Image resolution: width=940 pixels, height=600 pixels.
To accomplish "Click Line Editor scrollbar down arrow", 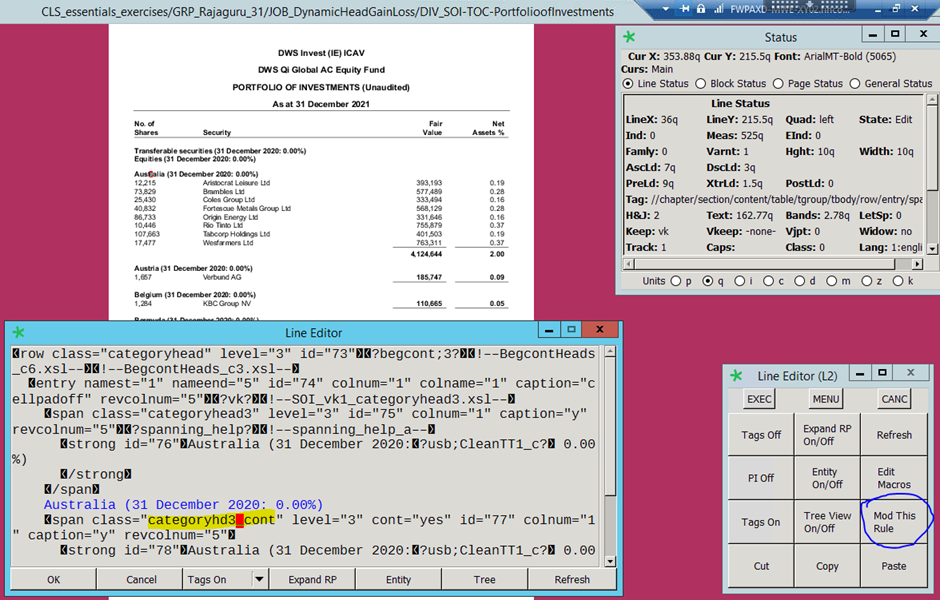I will 610,561.
